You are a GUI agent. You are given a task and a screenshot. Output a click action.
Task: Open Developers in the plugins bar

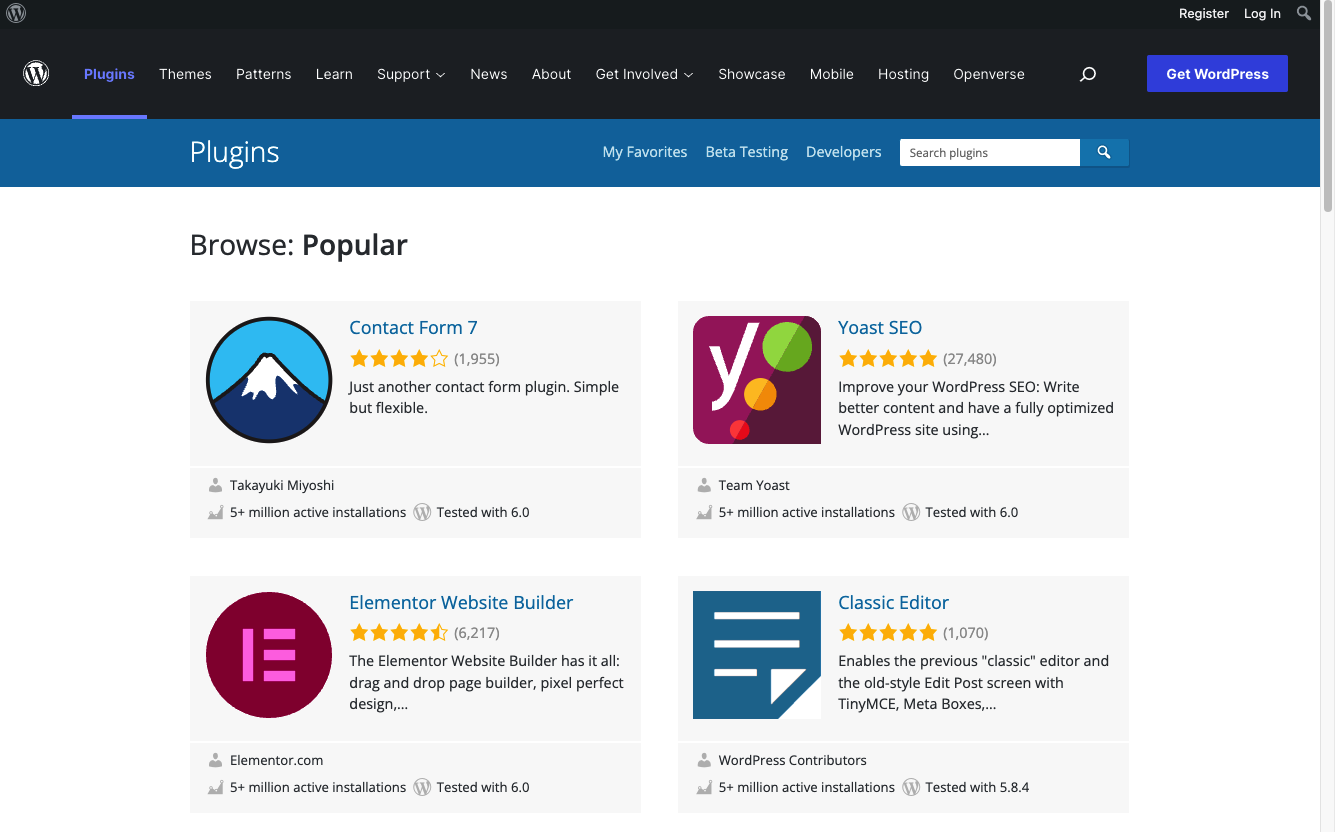[x=844, y=152]
